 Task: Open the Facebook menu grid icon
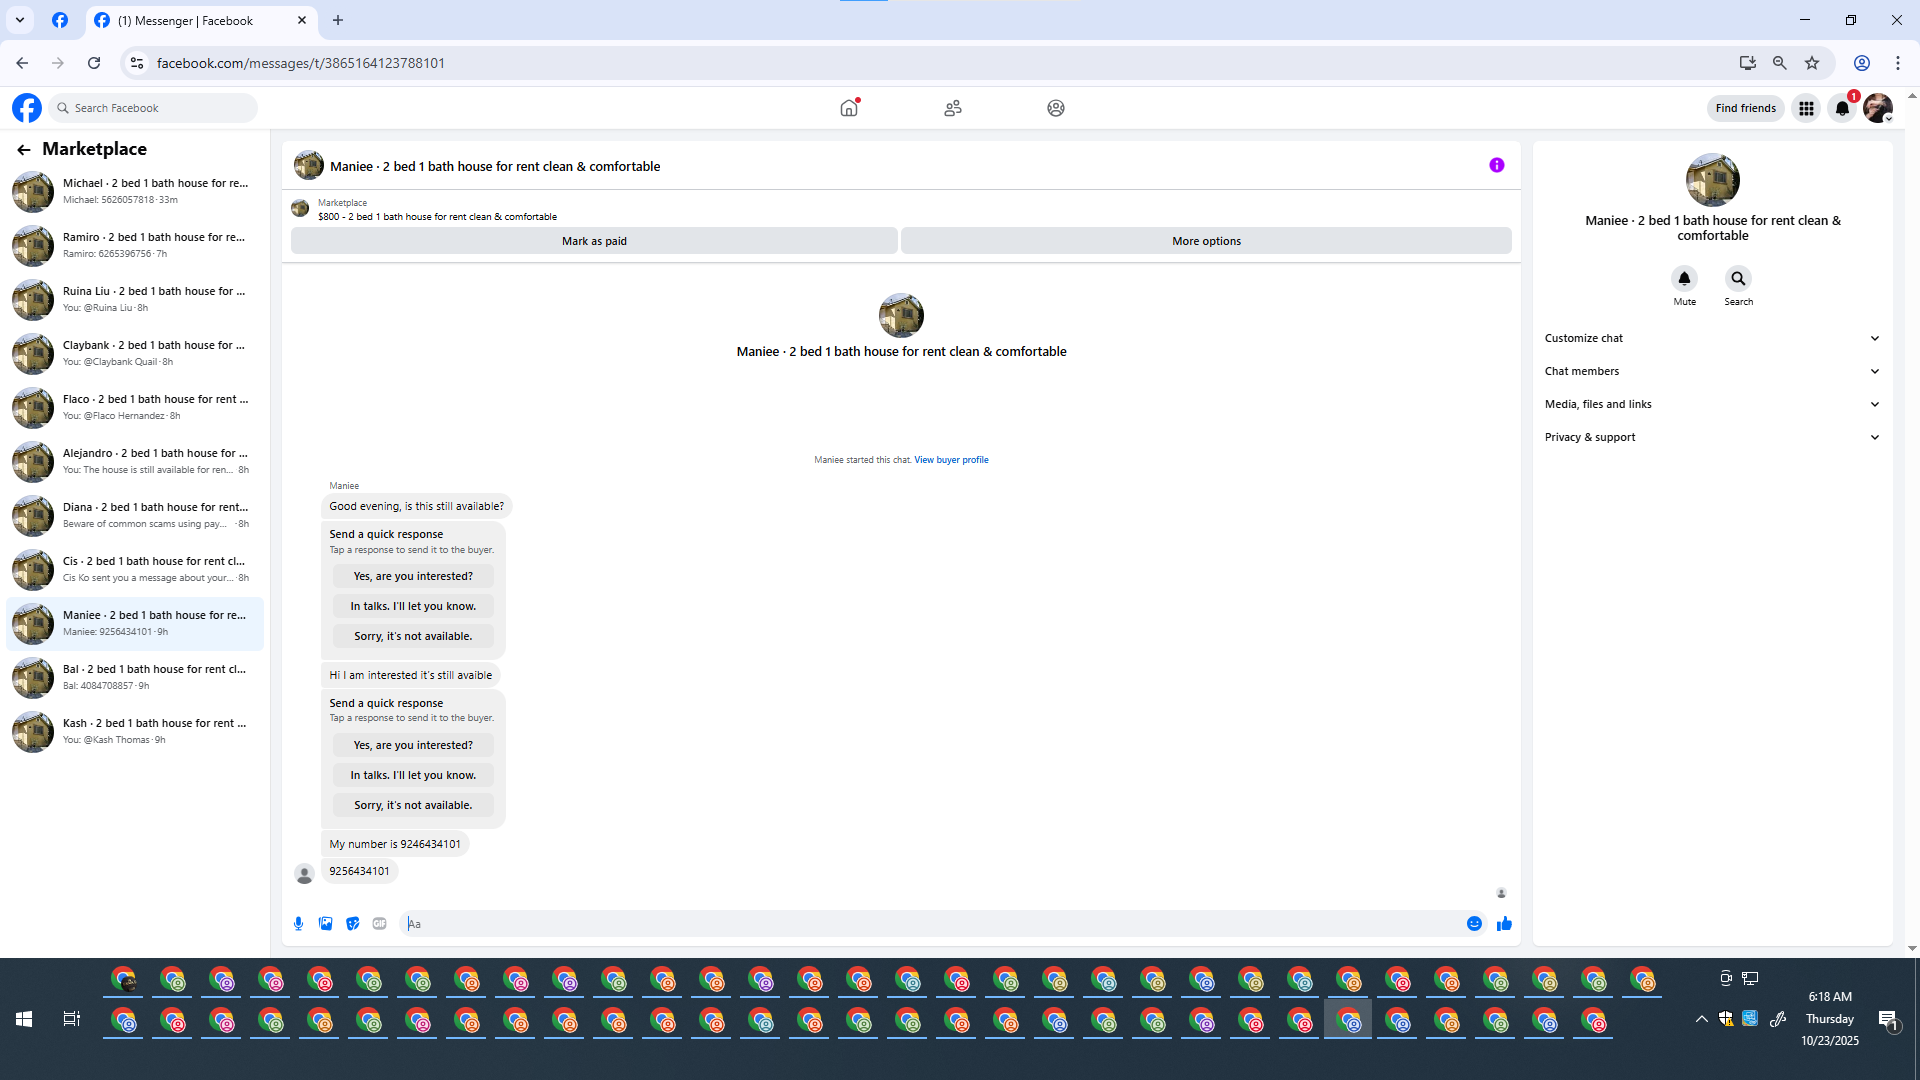(x=1806, y=108)
